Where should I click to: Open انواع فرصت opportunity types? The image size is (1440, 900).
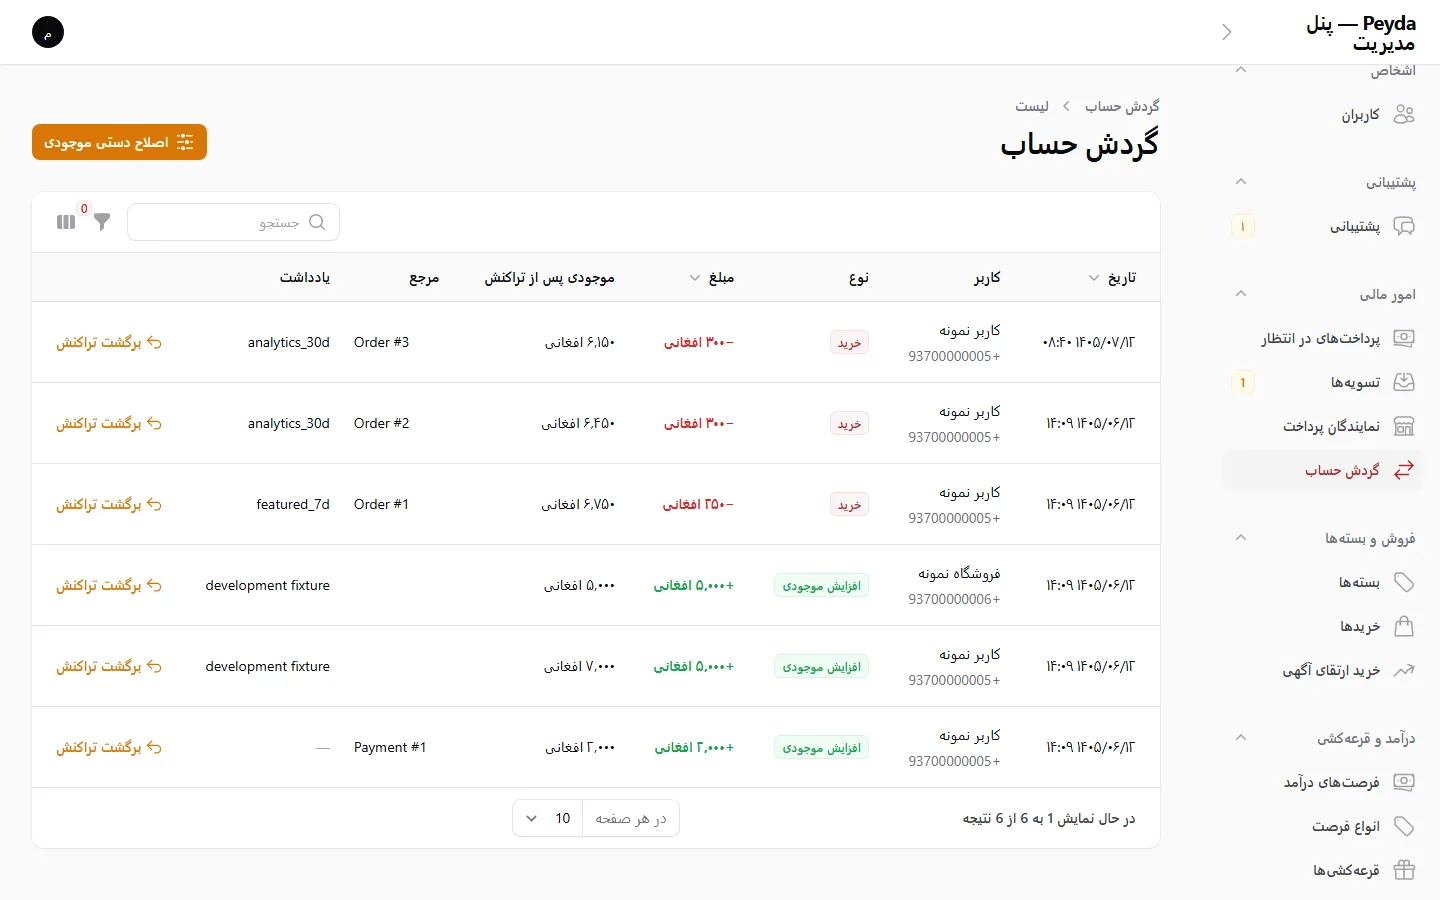coord(1323,827)
